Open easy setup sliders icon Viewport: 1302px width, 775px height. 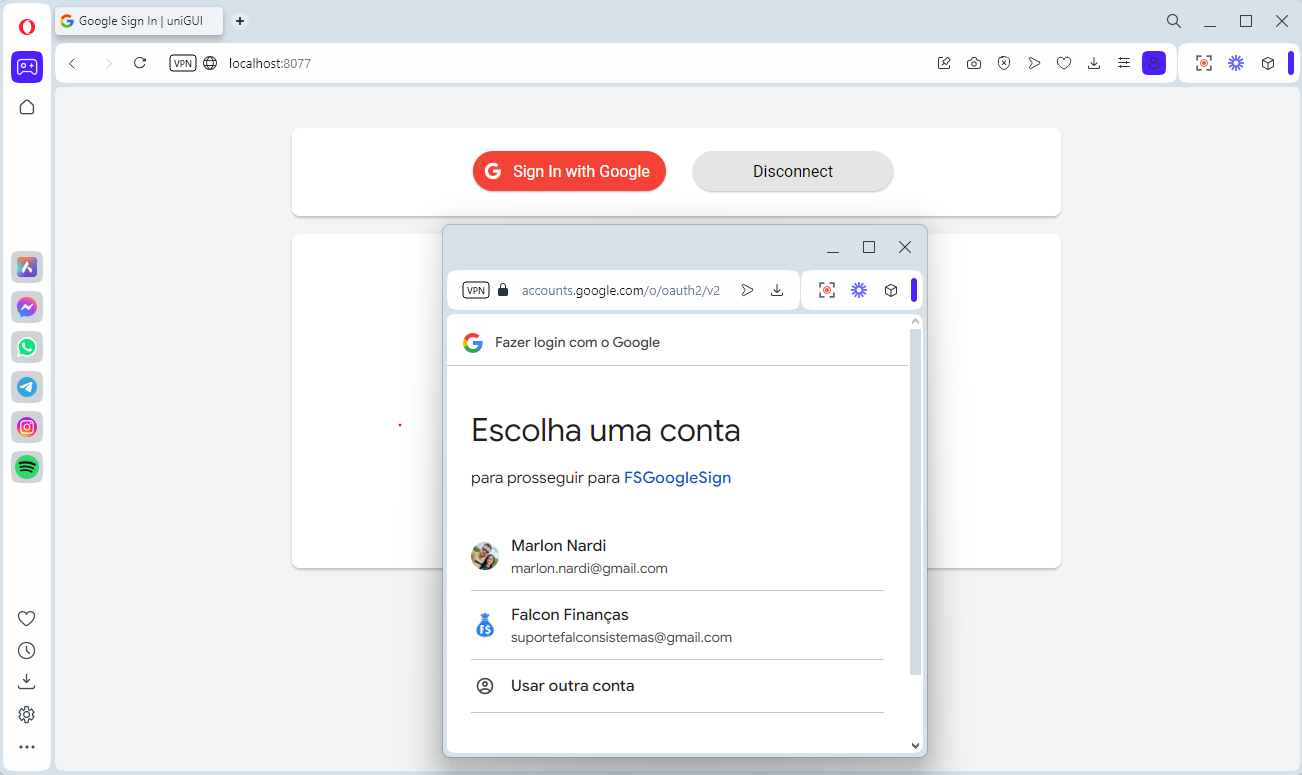pos(1124,63)
